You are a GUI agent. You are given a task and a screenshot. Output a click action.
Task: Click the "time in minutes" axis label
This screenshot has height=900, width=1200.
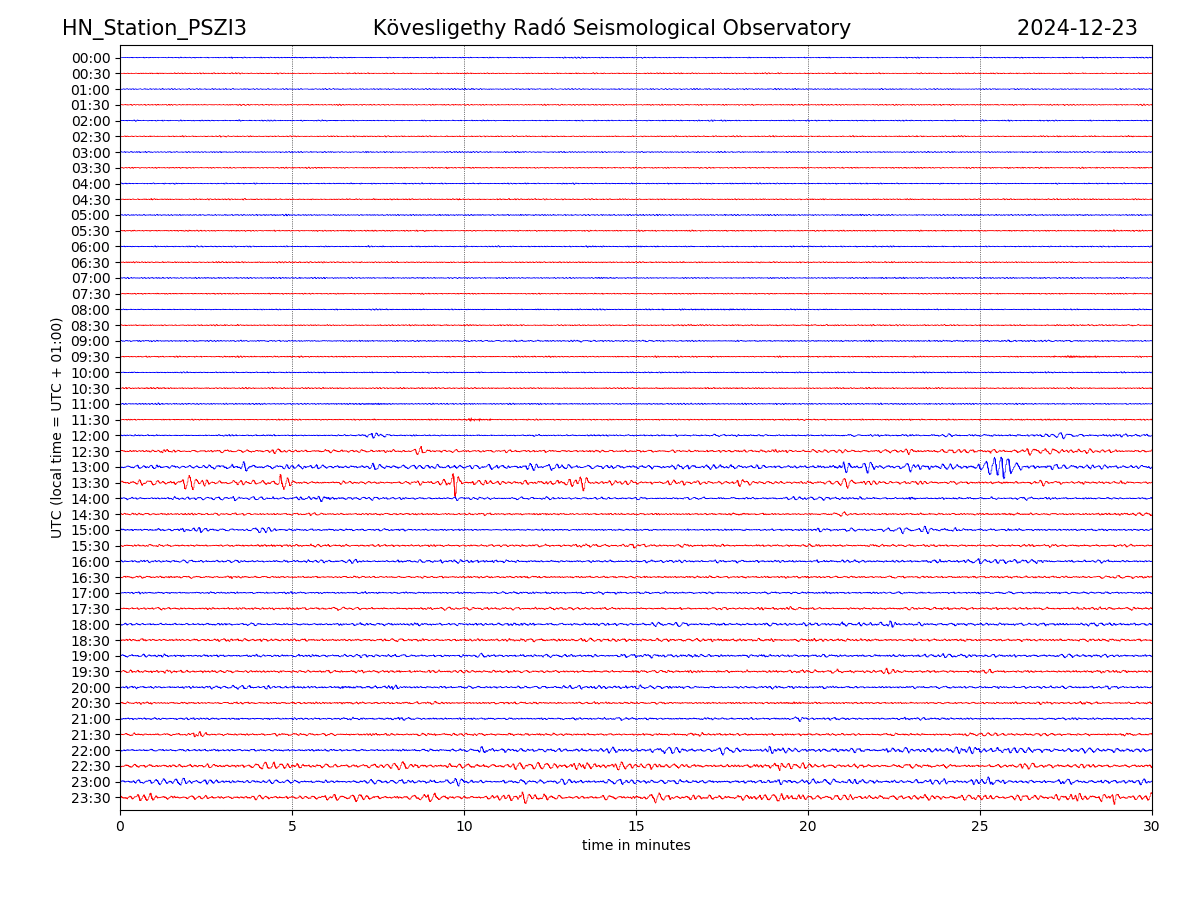pos(636,845)
